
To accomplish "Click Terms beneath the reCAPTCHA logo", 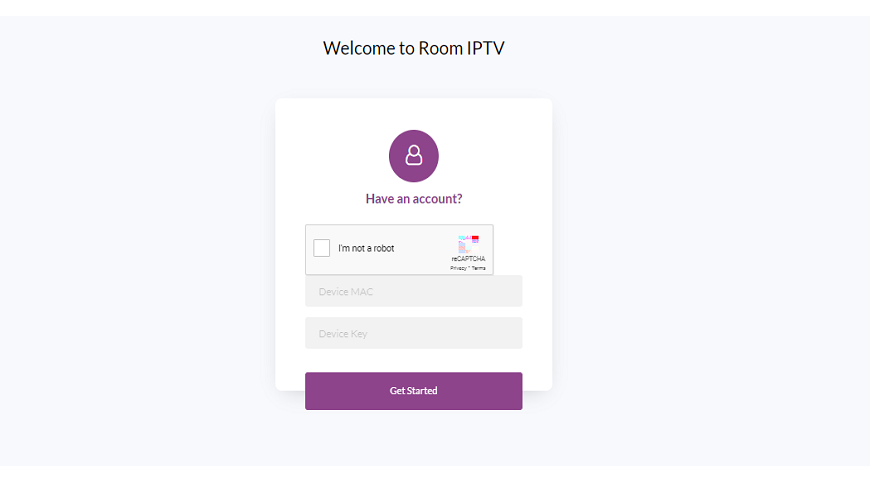I will pos(478,268).
